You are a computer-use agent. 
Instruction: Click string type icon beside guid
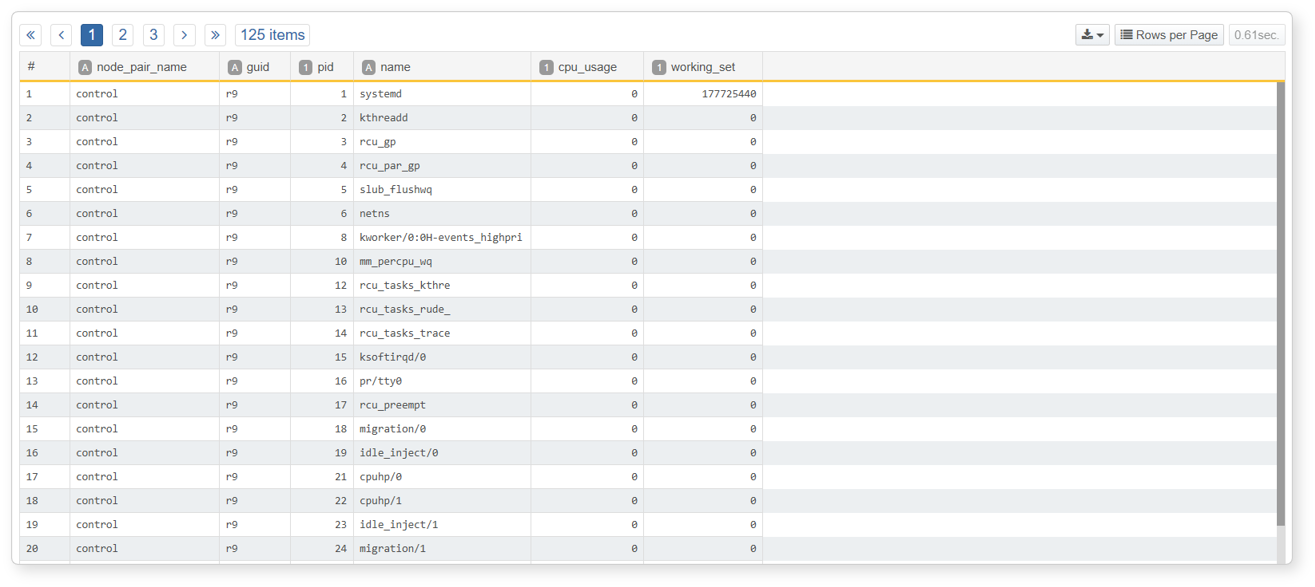(235, 67)
